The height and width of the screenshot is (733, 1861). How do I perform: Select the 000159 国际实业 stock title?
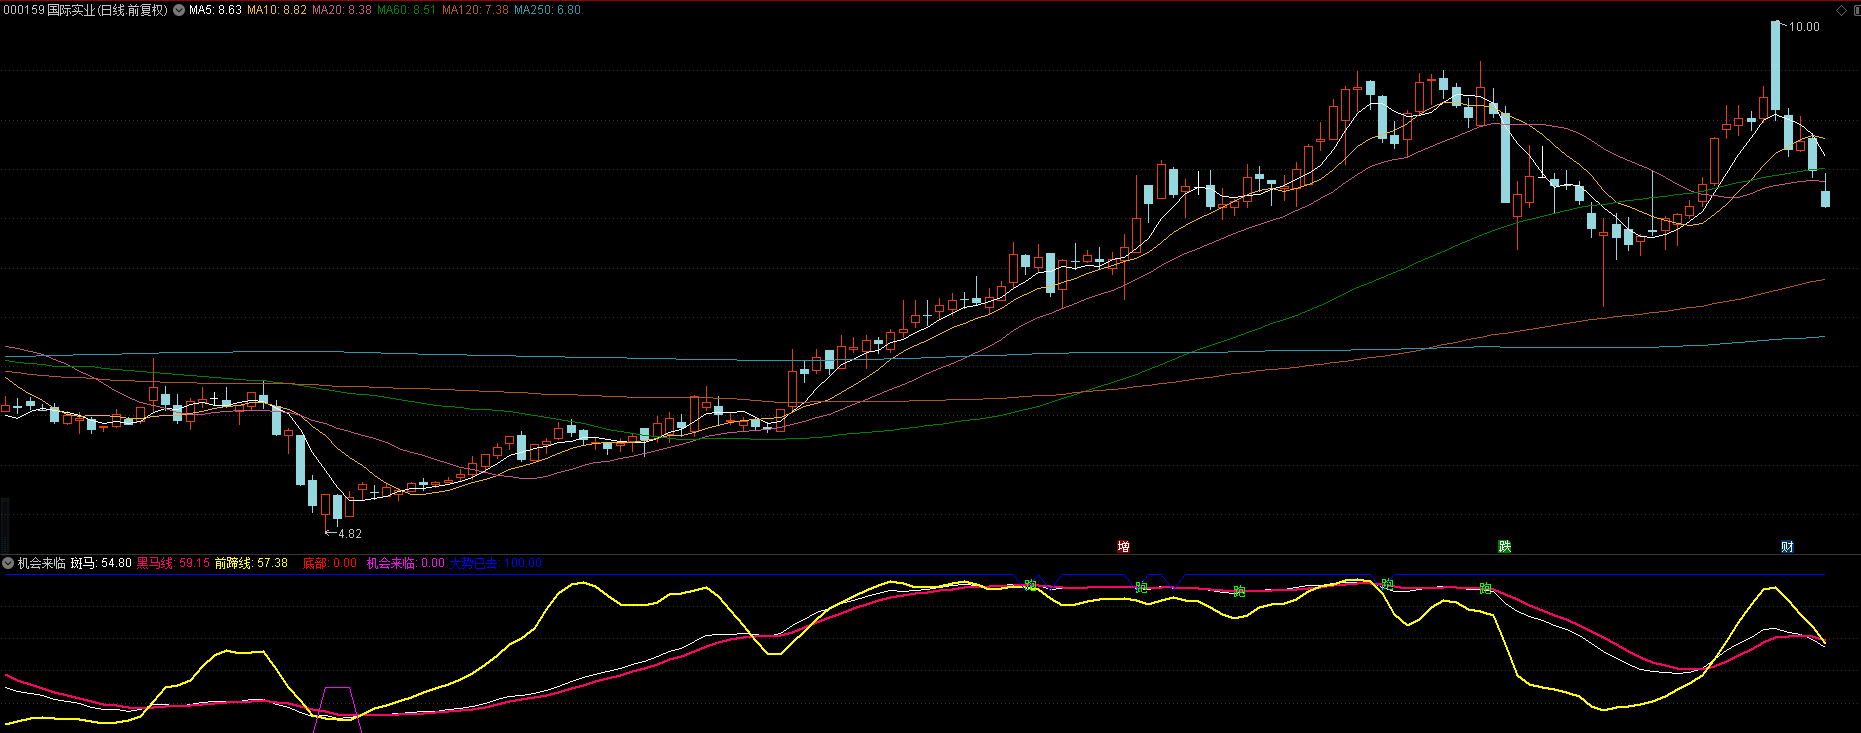coord(85,10)
